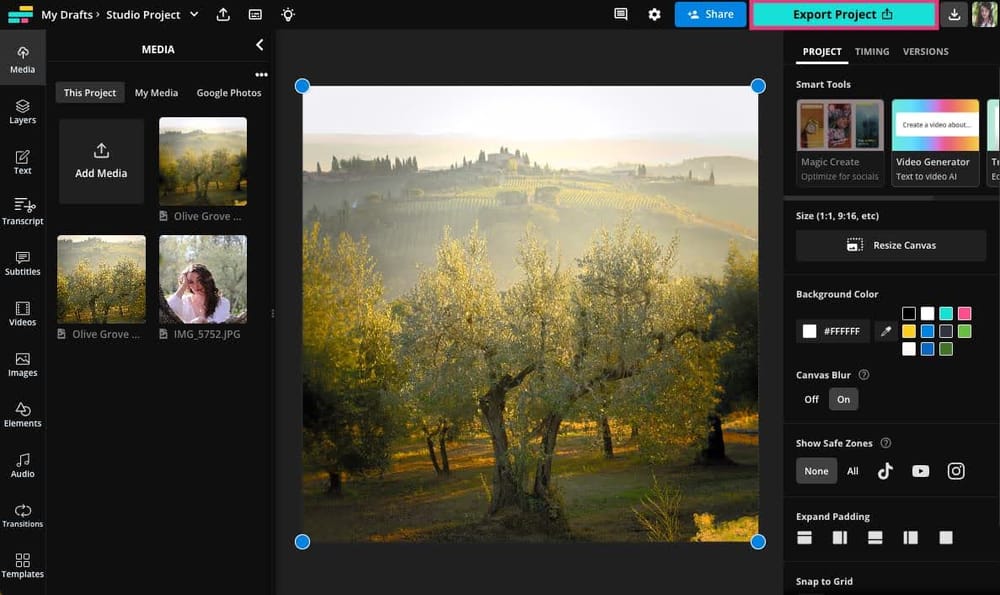Collapse the Media panel

[x=259, y=45]
